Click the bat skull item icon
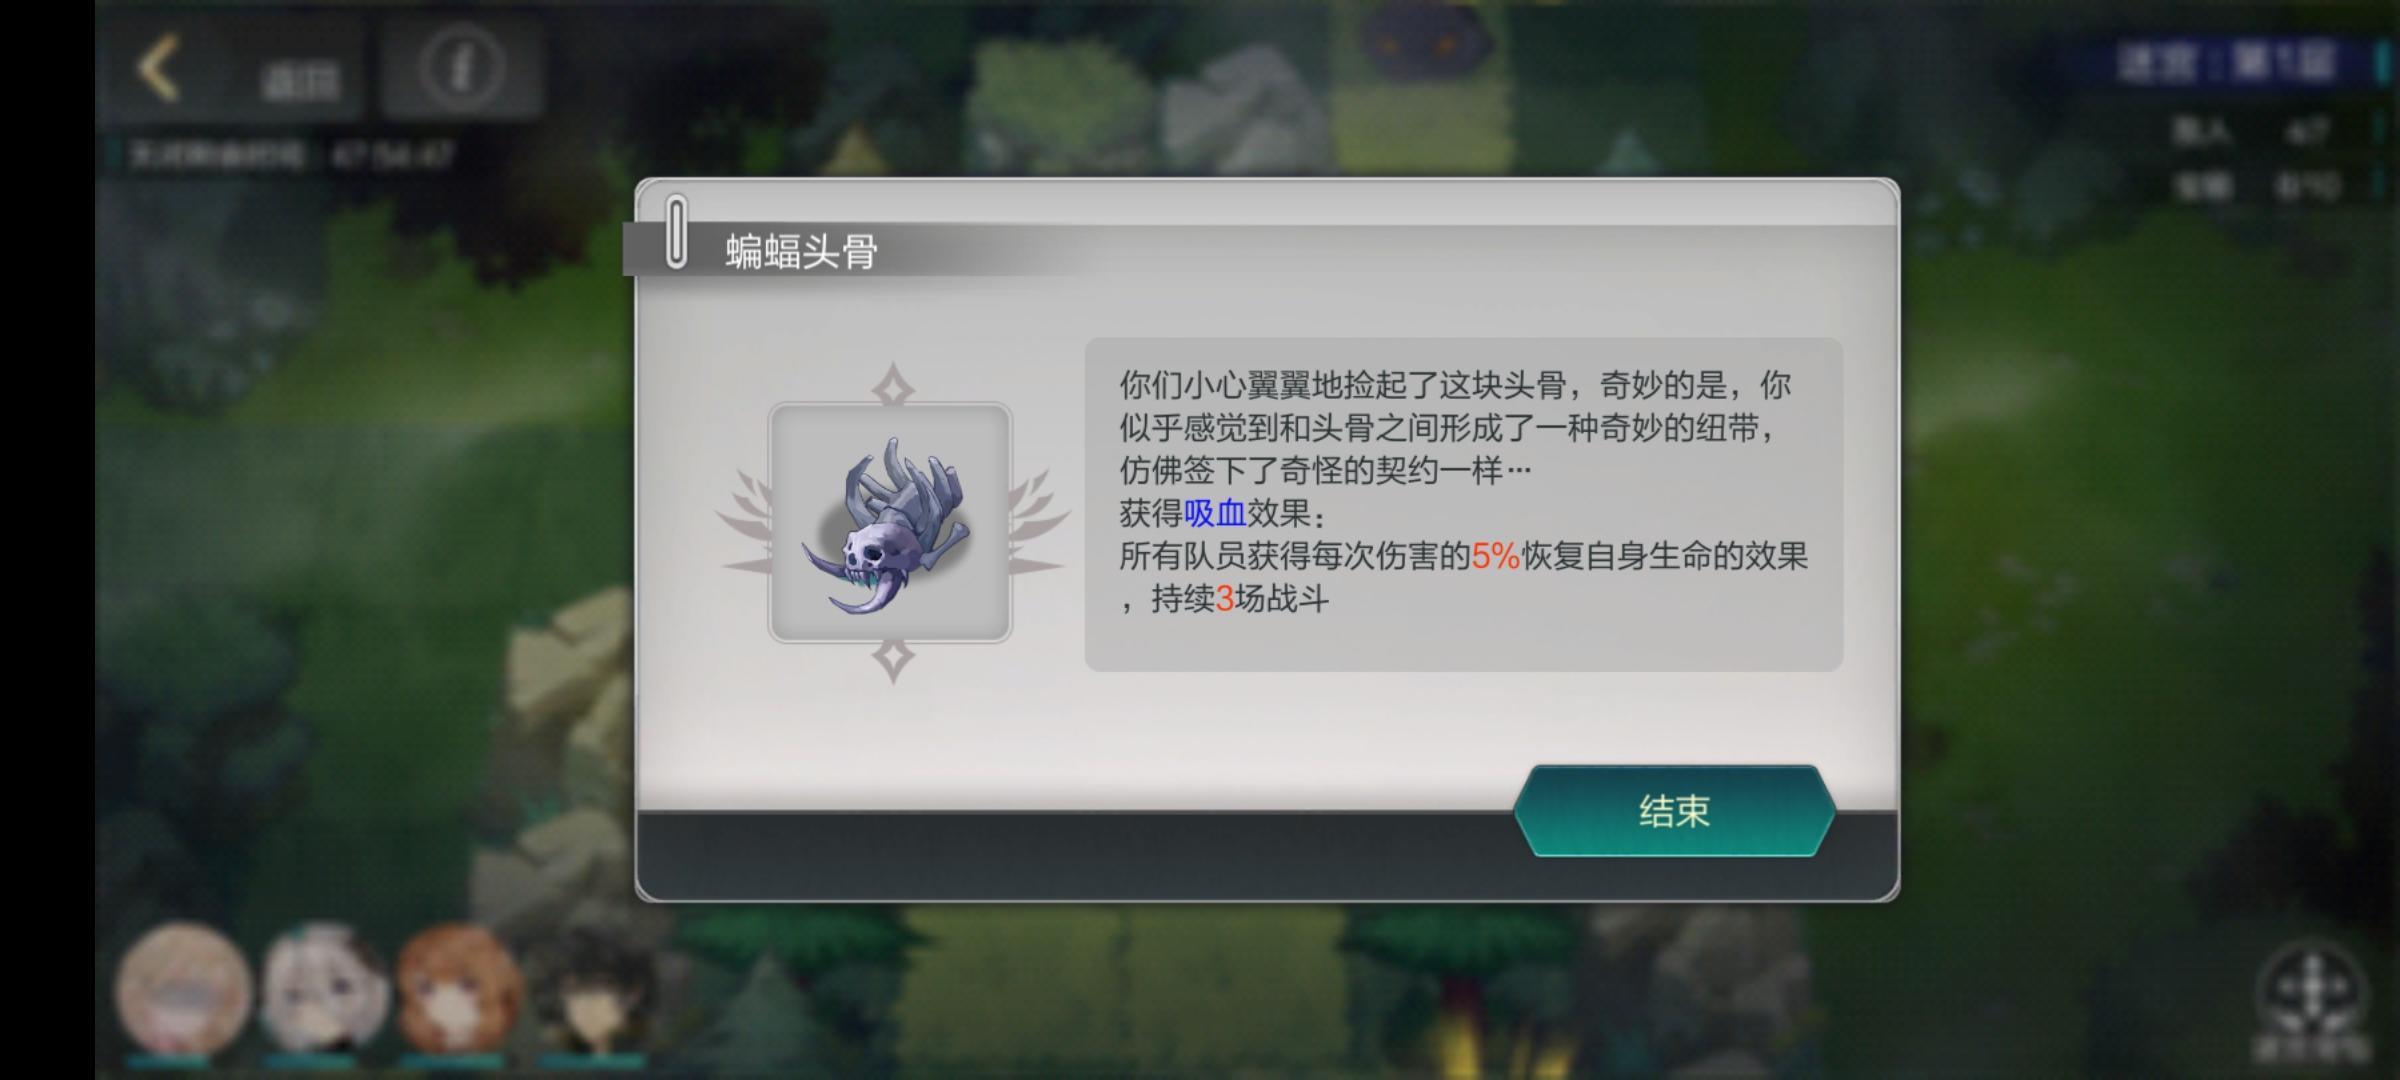2400x1080 pixels. click(890, 523)
